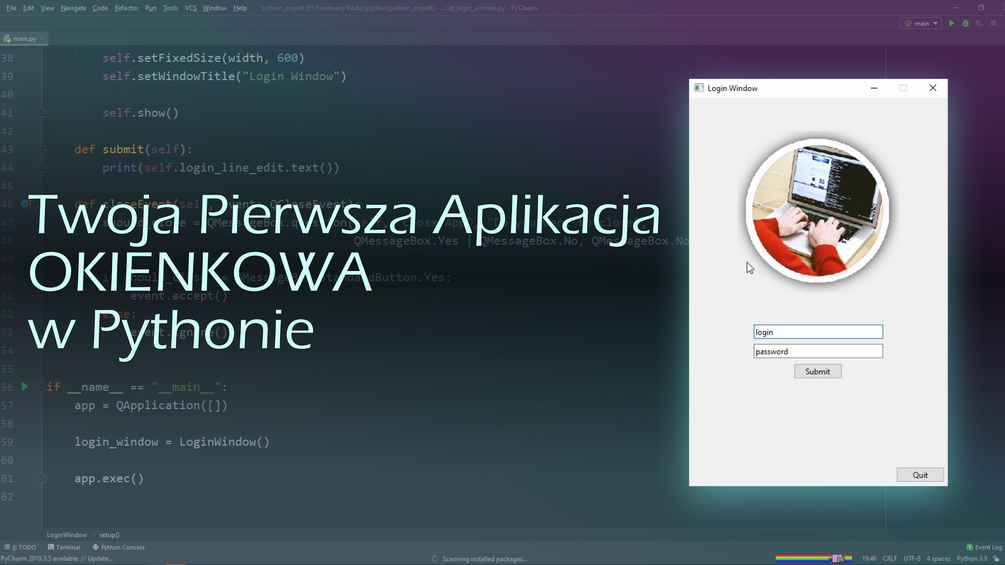Screen dimensions: 1005x565
Task: Click the Run with Coverage icon
Action: (979, 23)
